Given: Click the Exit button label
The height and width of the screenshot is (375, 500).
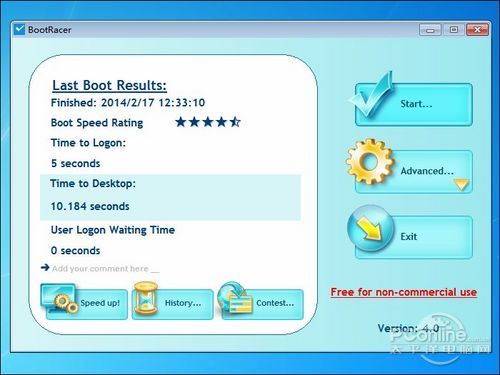Looking at the screenshot, I should (x=409, y=236).
